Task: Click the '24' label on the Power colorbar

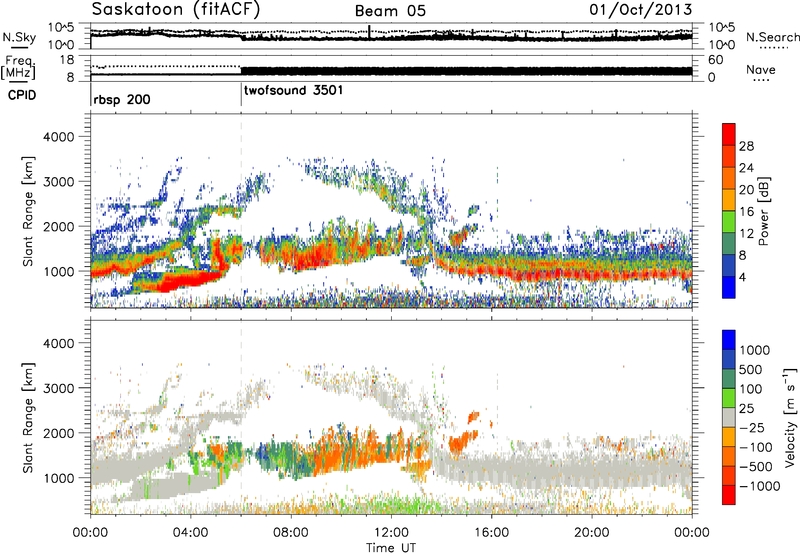Action: 746,168
